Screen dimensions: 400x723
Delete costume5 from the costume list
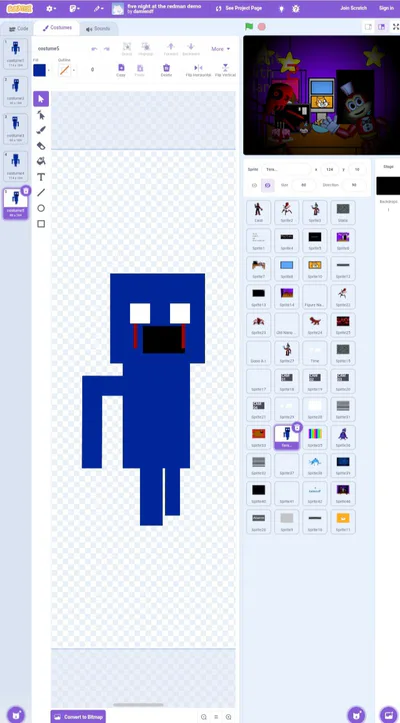(26, 190)
